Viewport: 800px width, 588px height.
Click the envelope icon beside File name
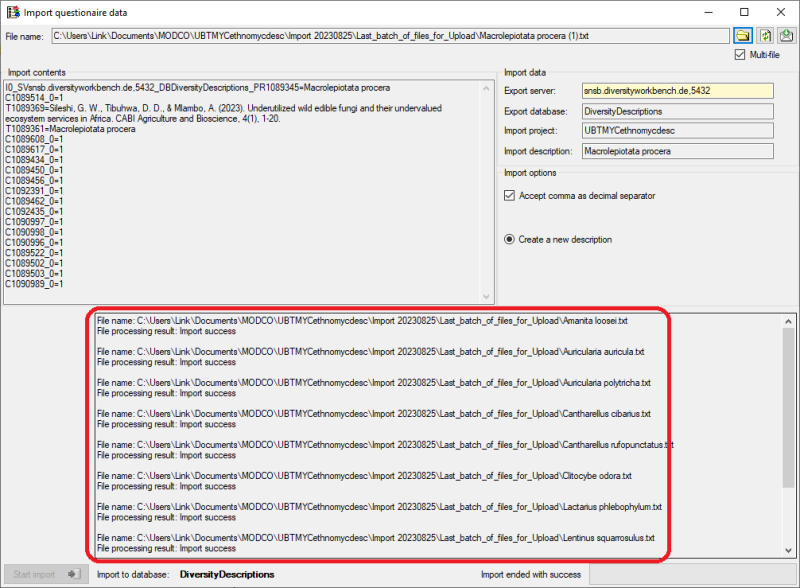786,36
